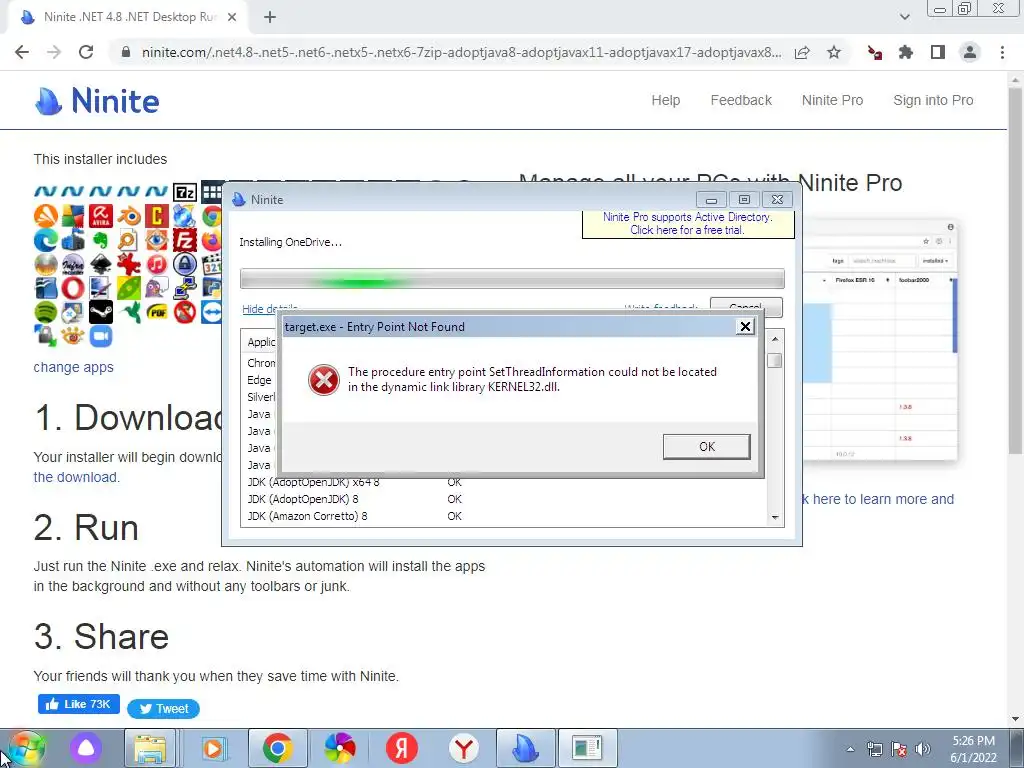
Task: Click the OneDrive install progress bar
Action: click(x=512, y=278)
